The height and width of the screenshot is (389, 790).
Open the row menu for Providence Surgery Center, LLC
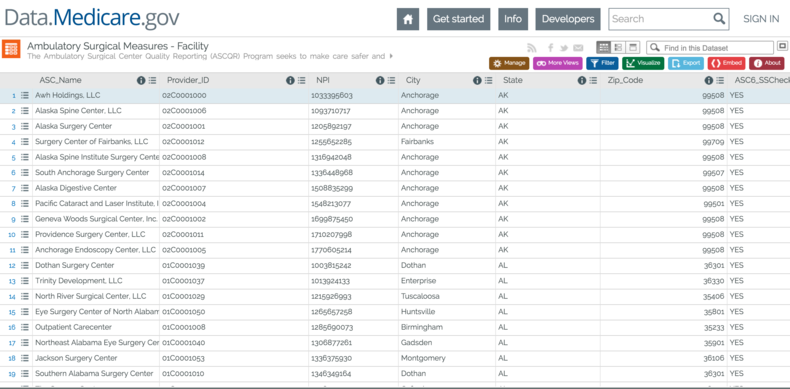click(25, 234)
